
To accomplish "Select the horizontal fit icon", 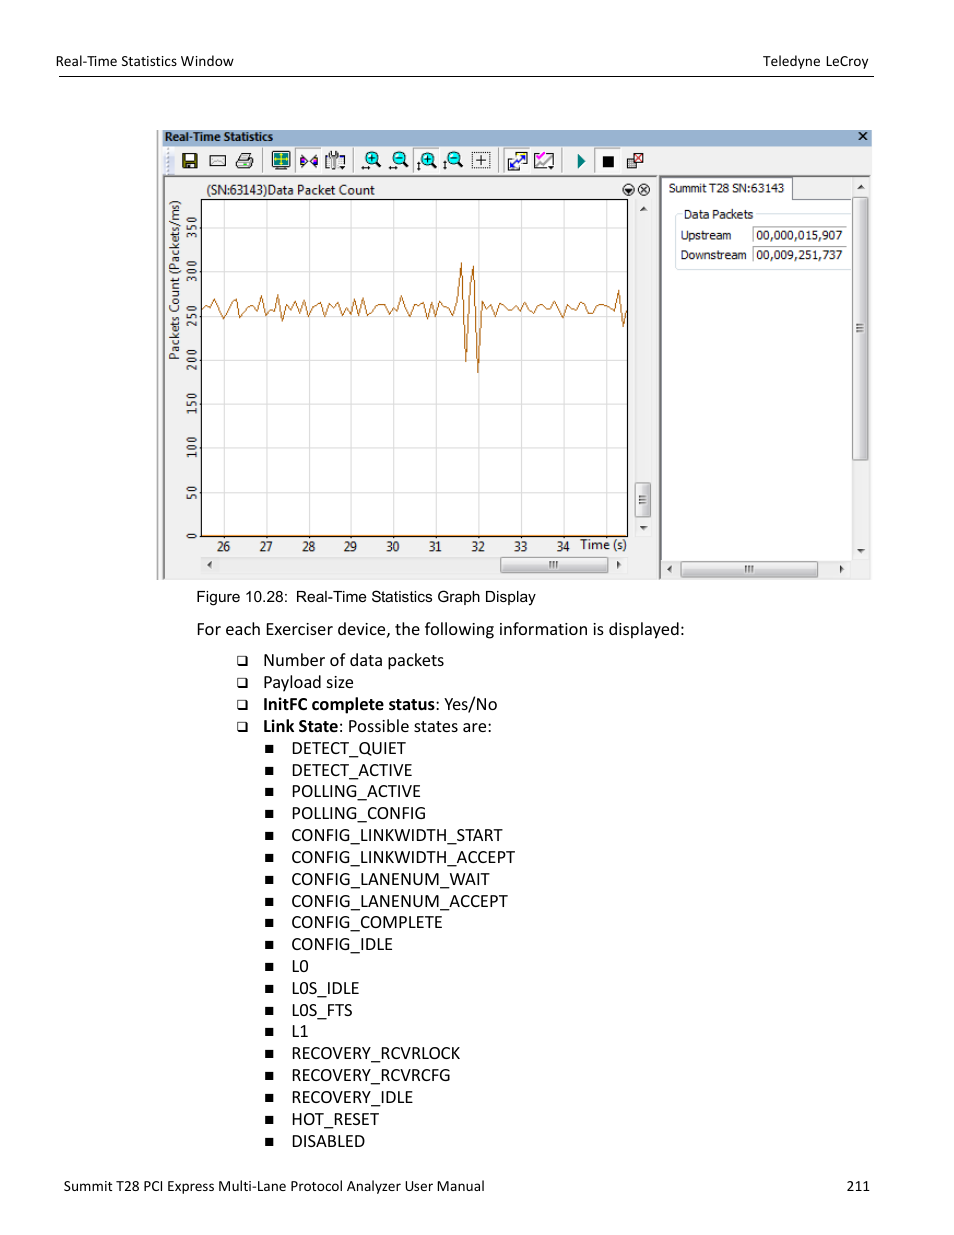I will point(308,160).
